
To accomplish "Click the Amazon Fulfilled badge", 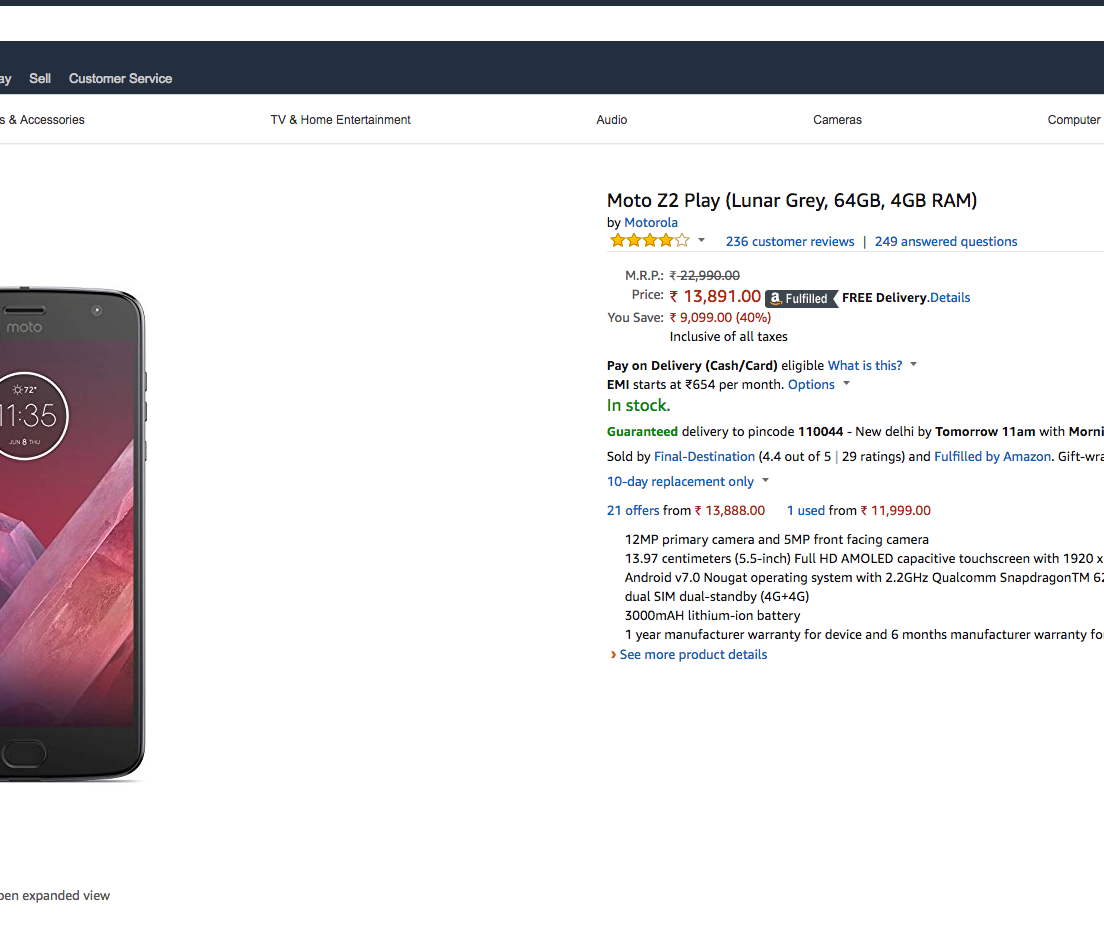I will coord(801,298).
